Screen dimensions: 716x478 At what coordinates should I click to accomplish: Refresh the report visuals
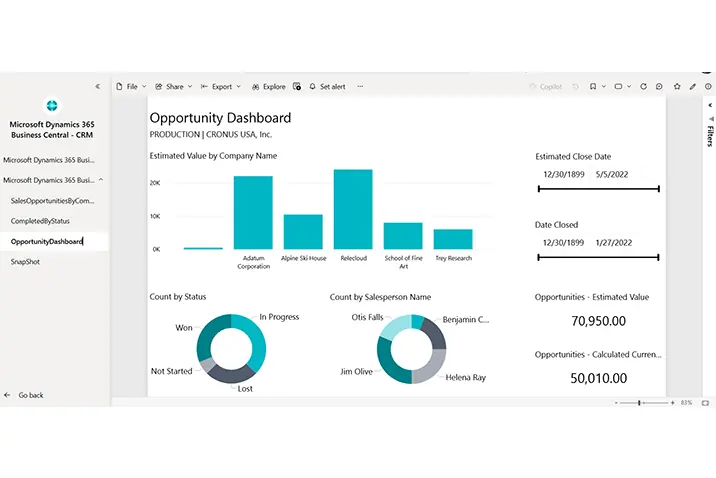tap(643, 86)
